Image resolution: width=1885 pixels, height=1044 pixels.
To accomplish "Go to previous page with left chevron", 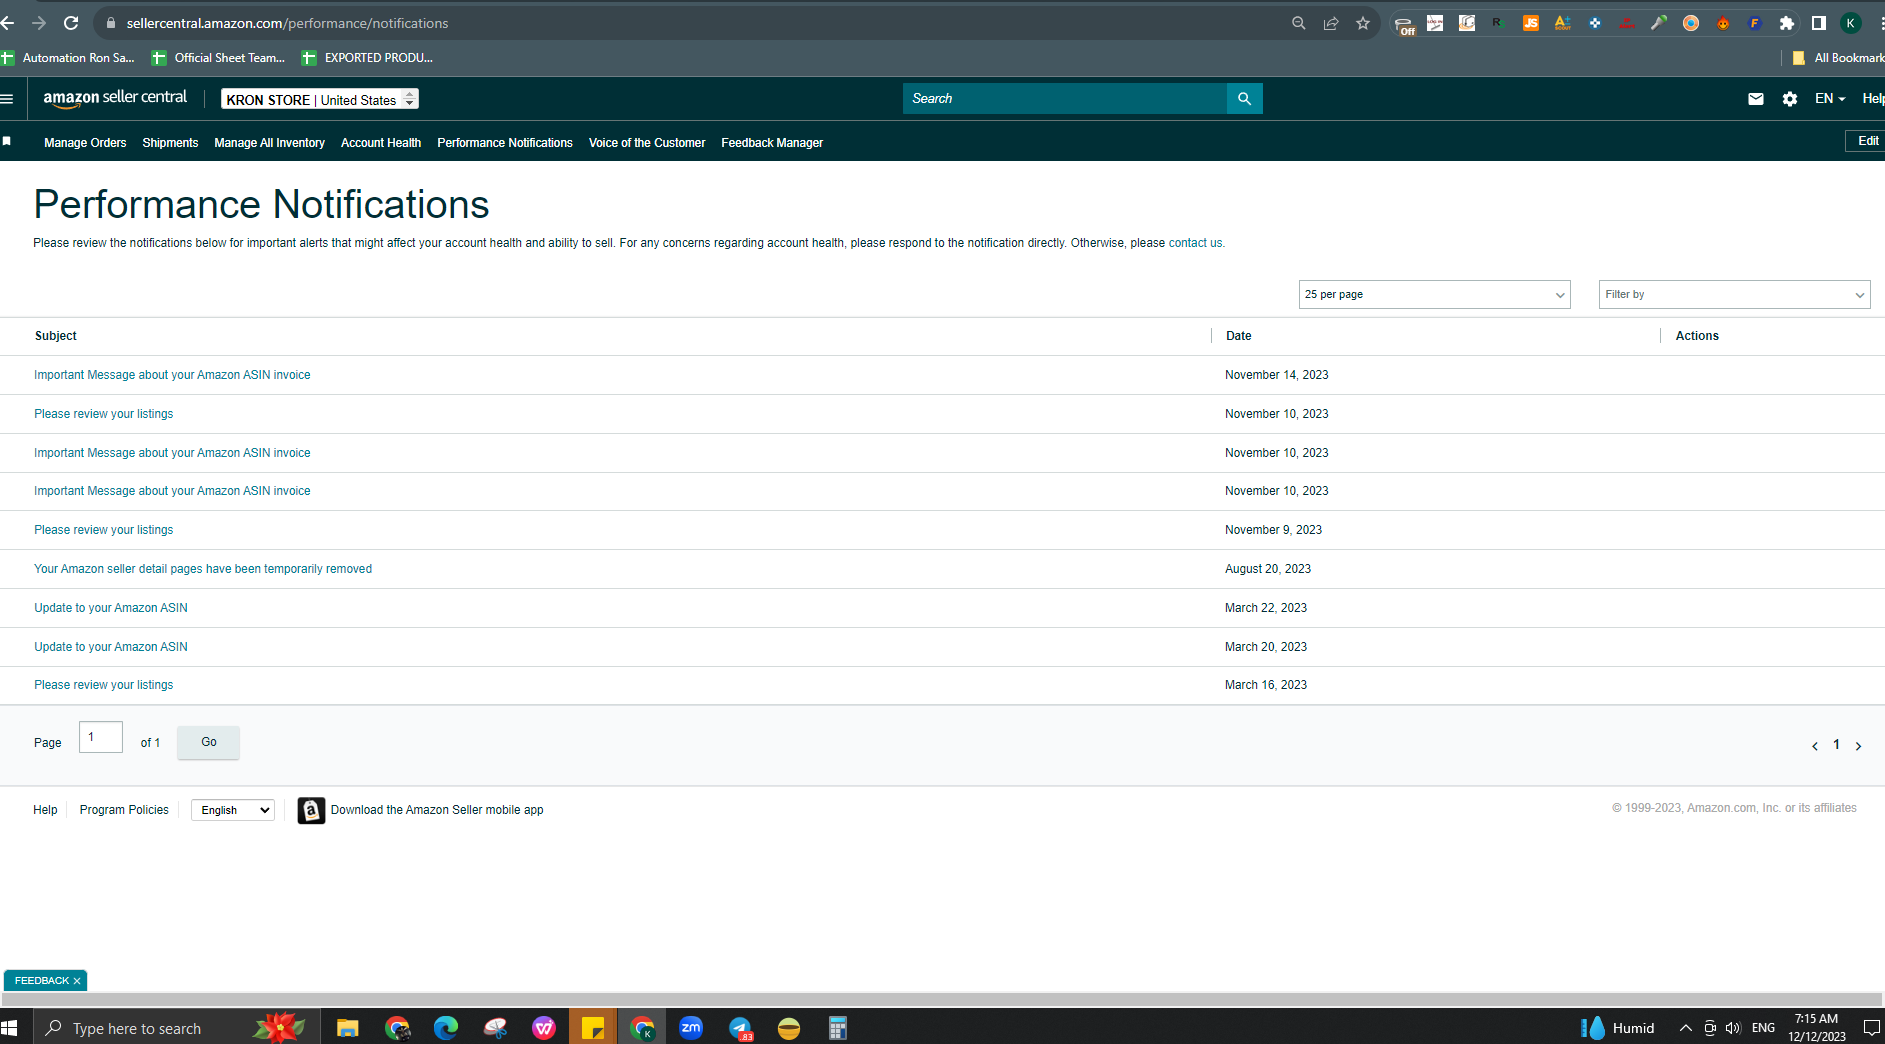I will pos(1815,746).
